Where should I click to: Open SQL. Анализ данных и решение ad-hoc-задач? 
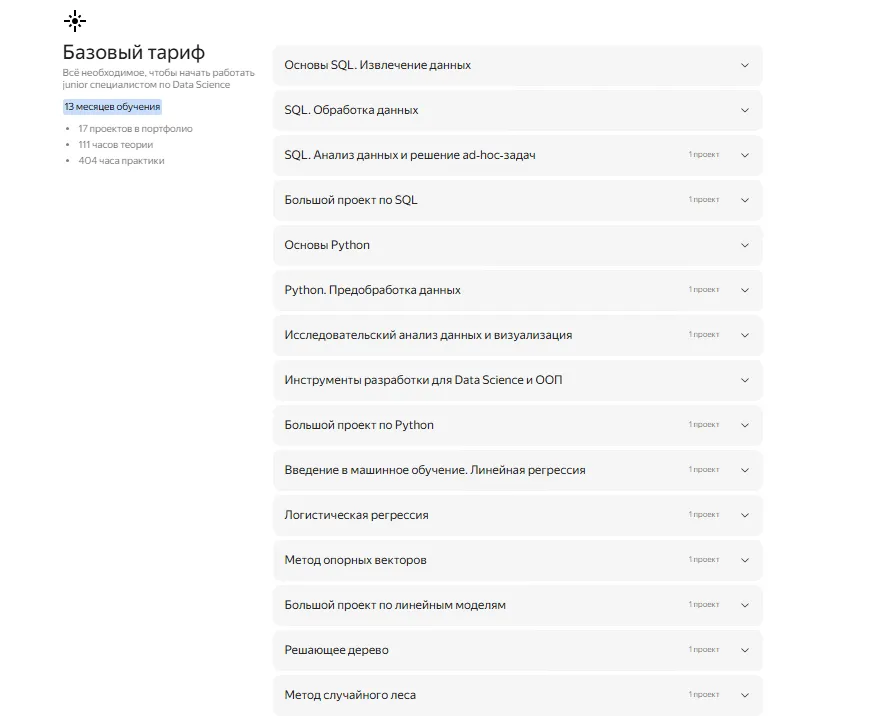tap(410, 155)
